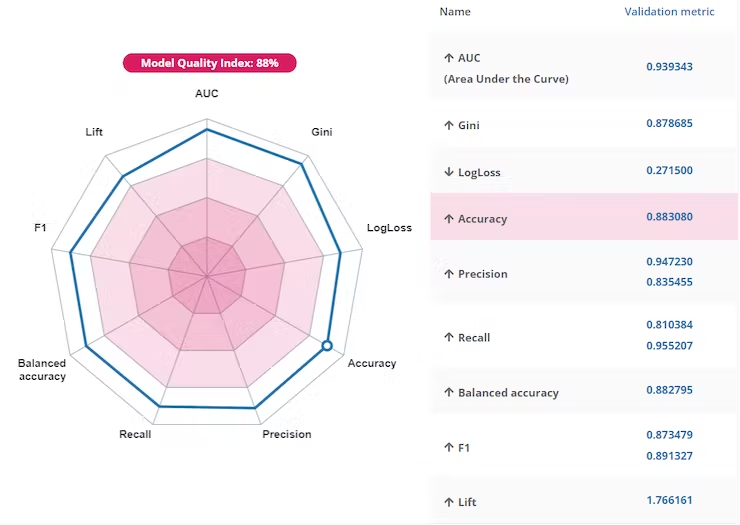The width and height of the screenshot is (740, 525).
Task: Click the up arrow next to Gini
Action: (448, 126)
